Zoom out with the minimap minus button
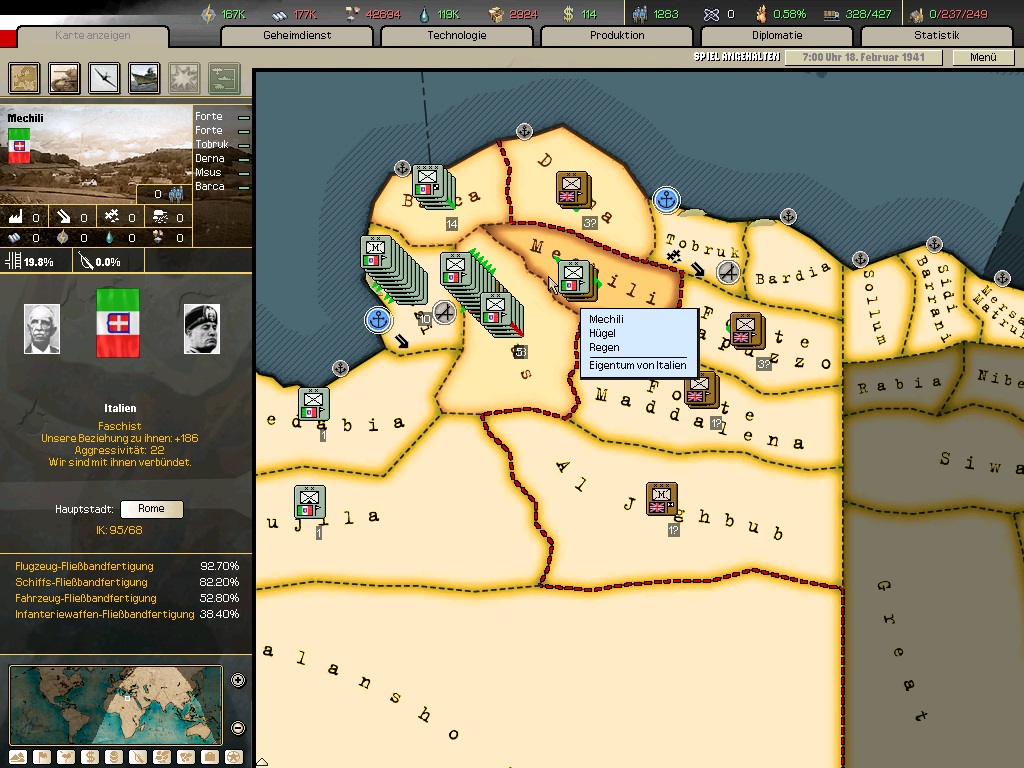Screen dimensions: 1024x768 [238, 728]
